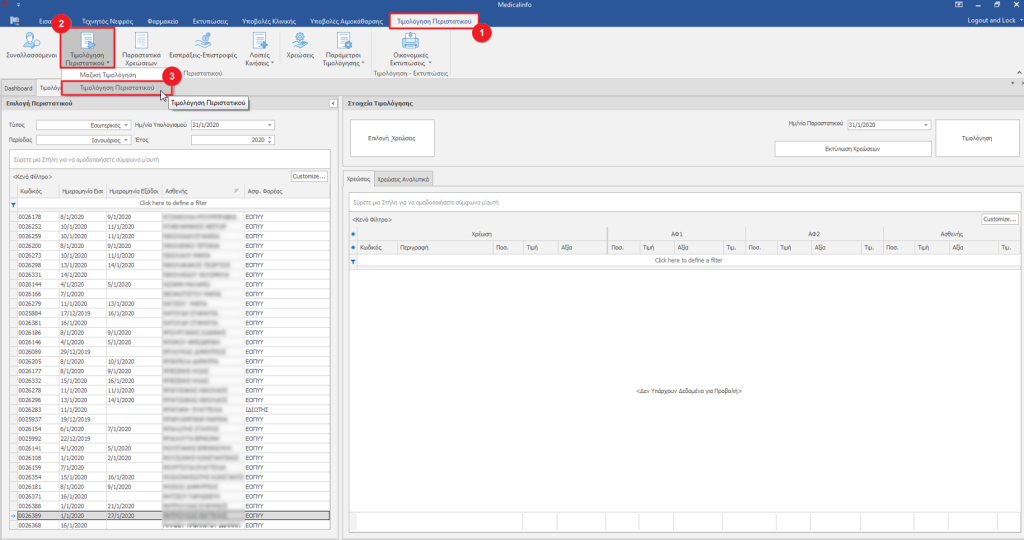Screen dimensions: 1024x540
Task: Open the Ημ/νία Υπολογισμού date dropdown
Action: 270,126
